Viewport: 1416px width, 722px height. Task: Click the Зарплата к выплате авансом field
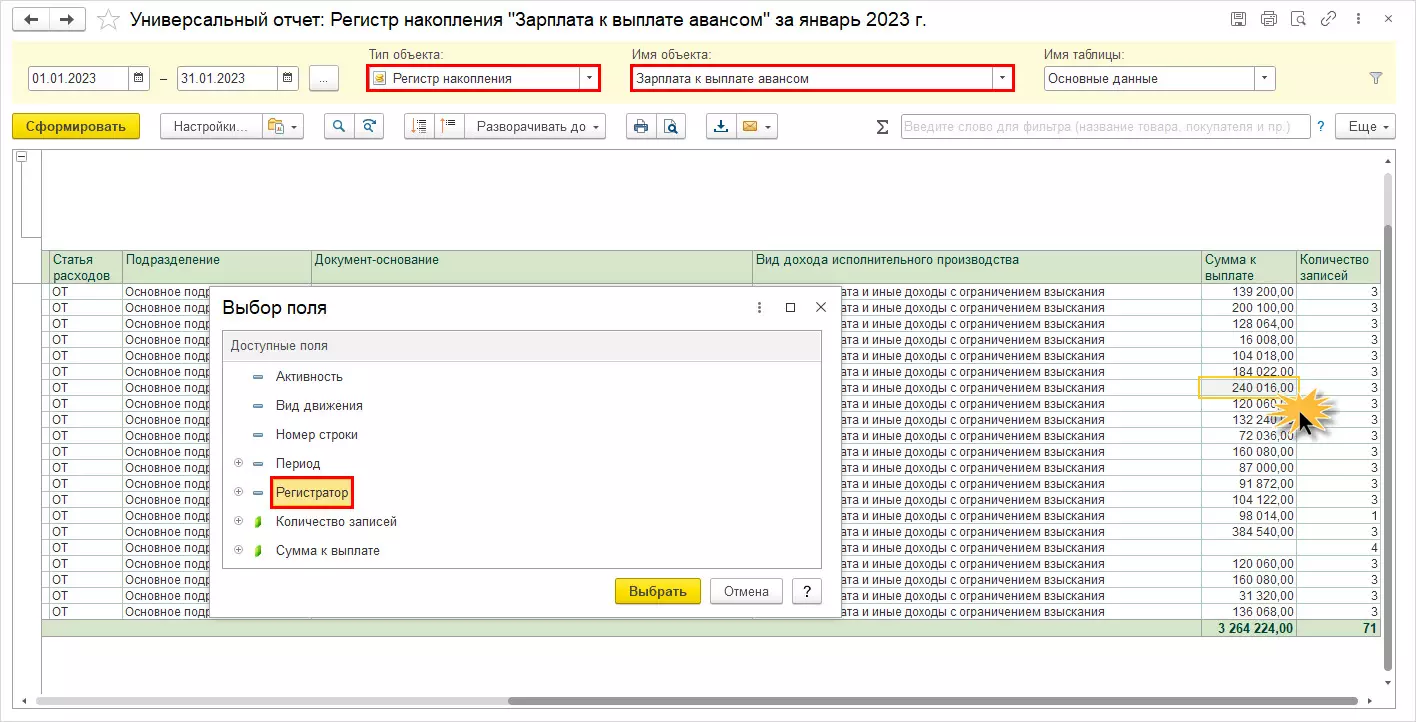[812, 78]
